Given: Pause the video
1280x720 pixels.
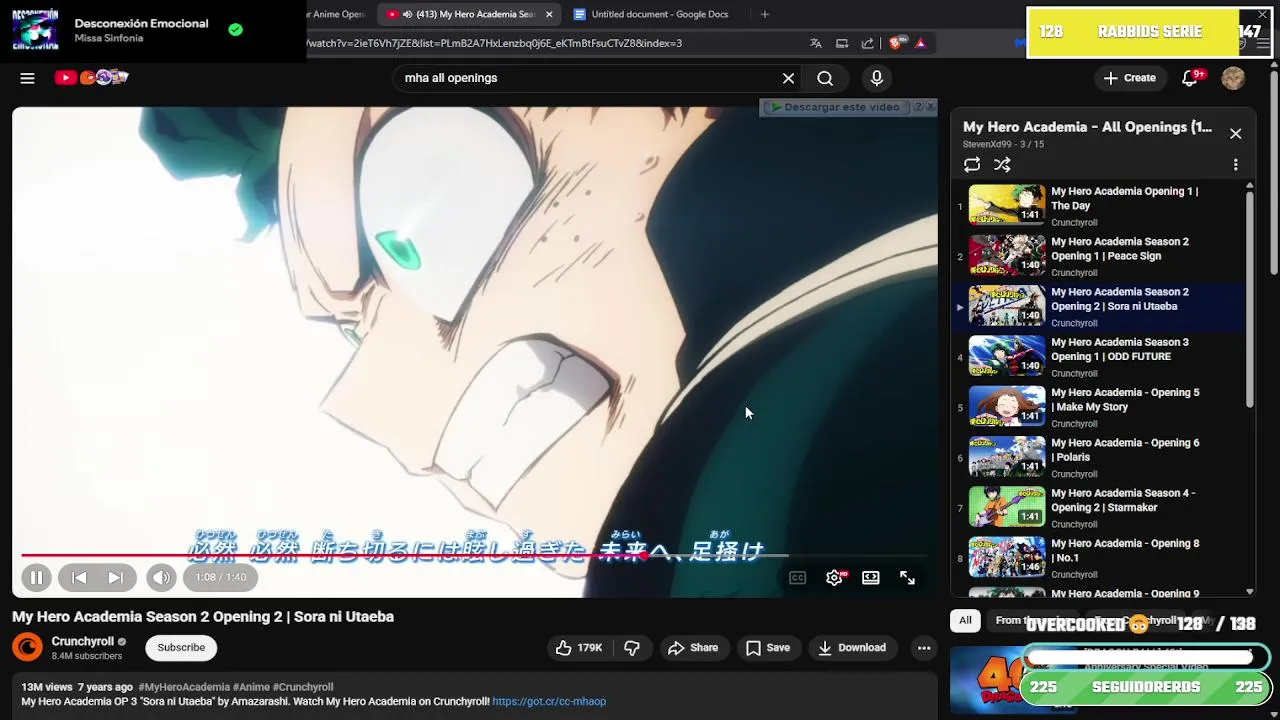Looking at the screenshot, I should click(36, 577).
